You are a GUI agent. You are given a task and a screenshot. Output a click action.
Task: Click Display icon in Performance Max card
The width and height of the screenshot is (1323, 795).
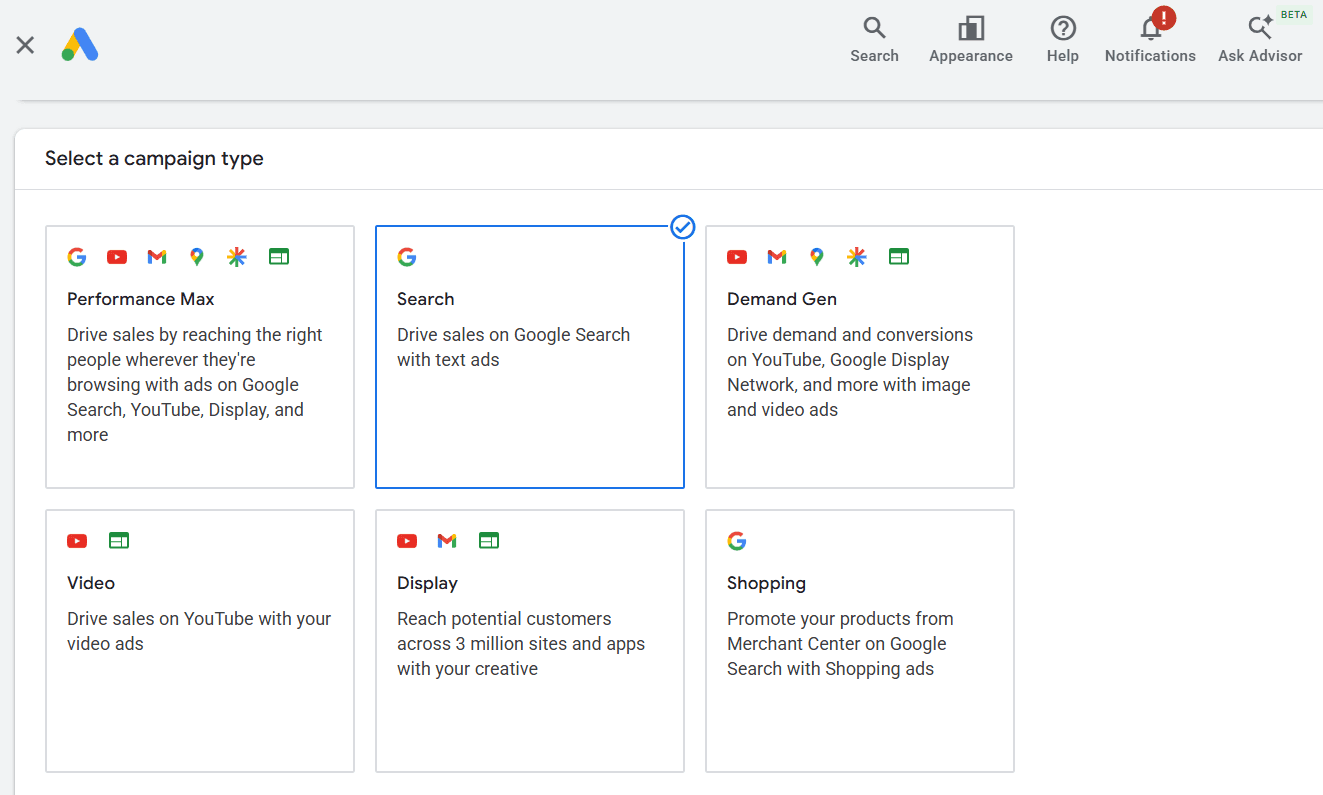click(x=279, y=257)
